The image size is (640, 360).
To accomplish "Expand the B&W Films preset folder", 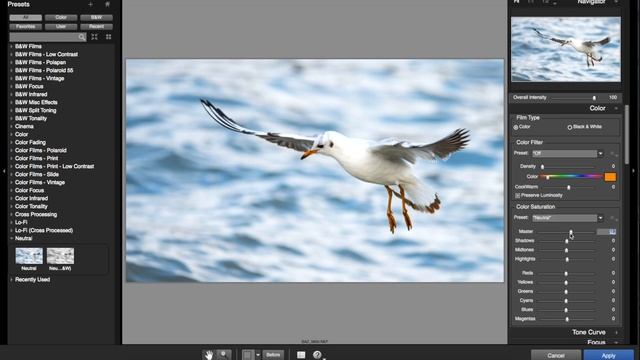I will coord(11,47).
